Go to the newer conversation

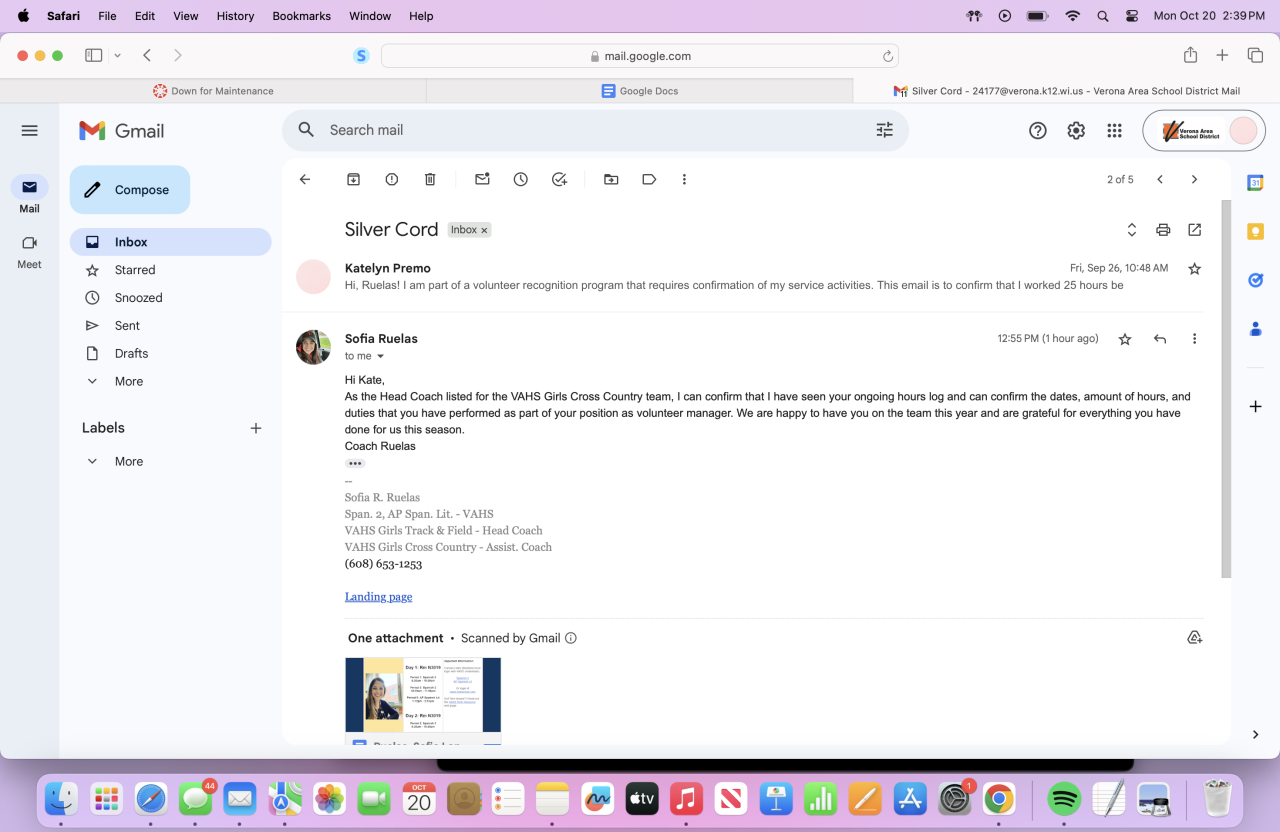pos(1160,179)
